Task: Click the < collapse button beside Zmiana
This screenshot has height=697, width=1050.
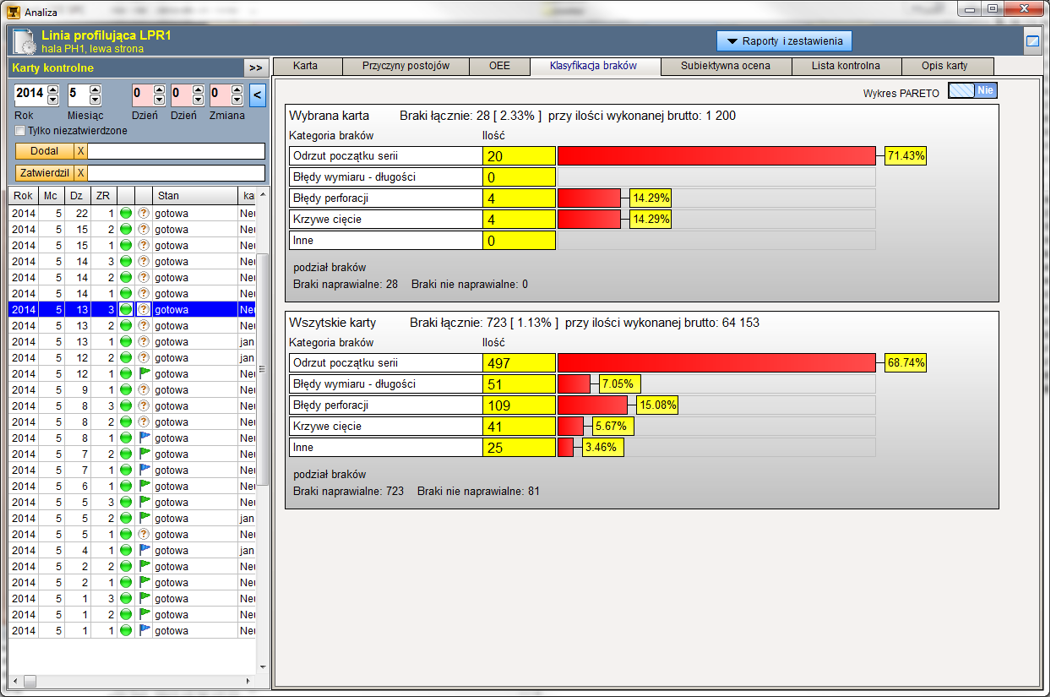Action: (x=257, y=95)
